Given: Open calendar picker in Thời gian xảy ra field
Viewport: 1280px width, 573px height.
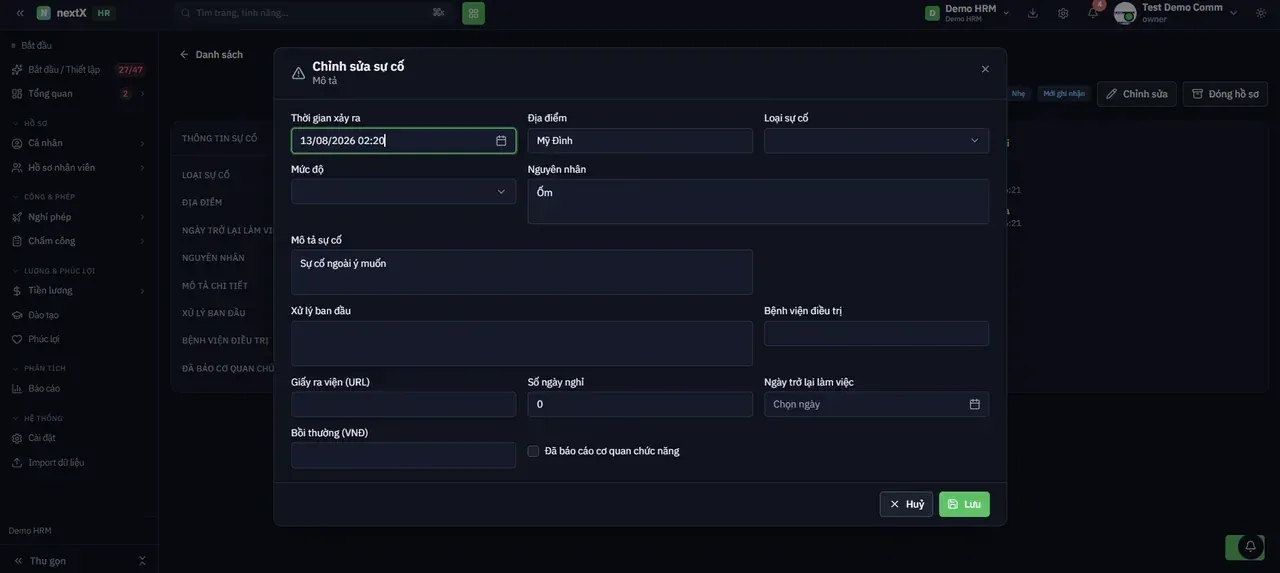Looking at the screenshot, I should (x=501, y=141).
